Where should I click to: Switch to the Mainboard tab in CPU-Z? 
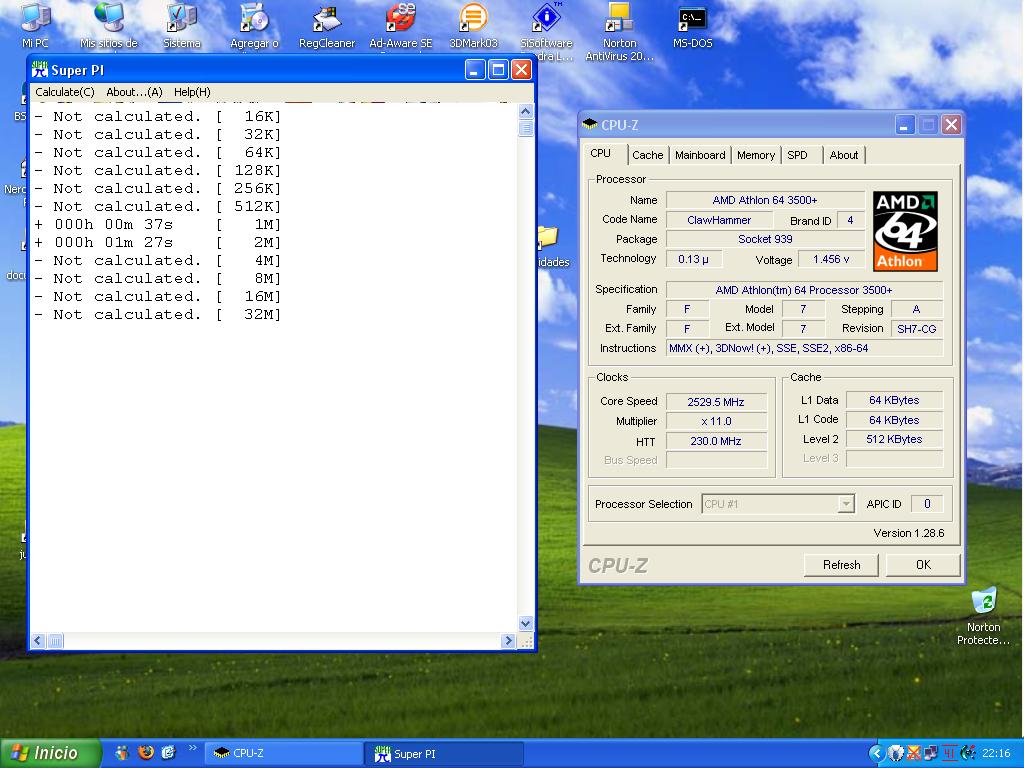pos(700,155)
